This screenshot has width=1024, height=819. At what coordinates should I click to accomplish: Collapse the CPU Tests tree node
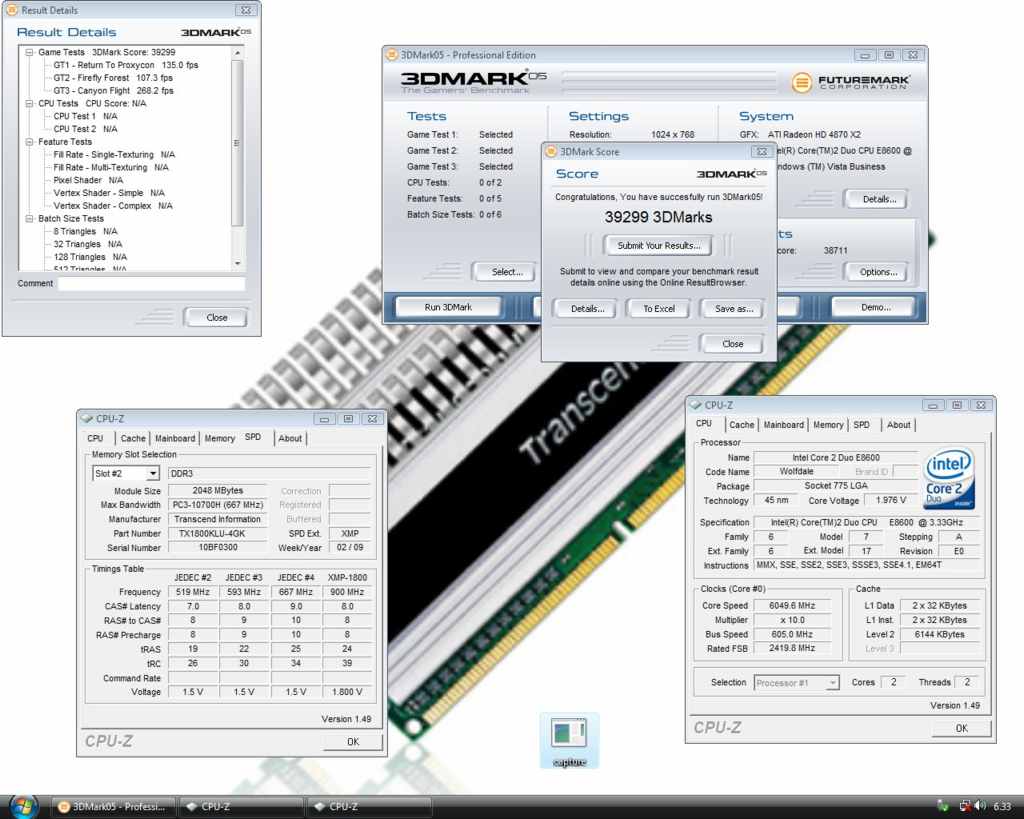tap(29, 103)
